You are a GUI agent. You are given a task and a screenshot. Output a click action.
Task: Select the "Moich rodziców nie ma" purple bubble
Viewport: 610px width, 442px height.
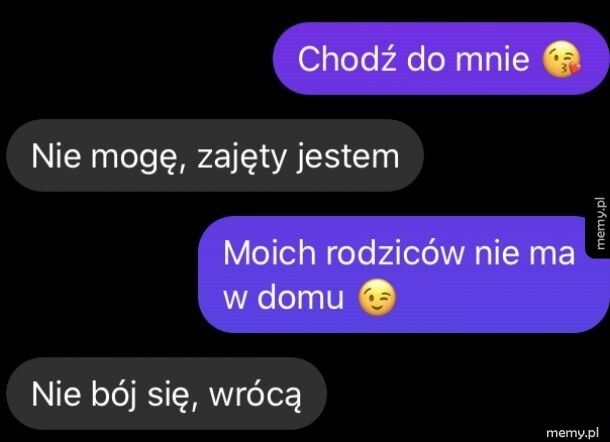coord(404,275)
